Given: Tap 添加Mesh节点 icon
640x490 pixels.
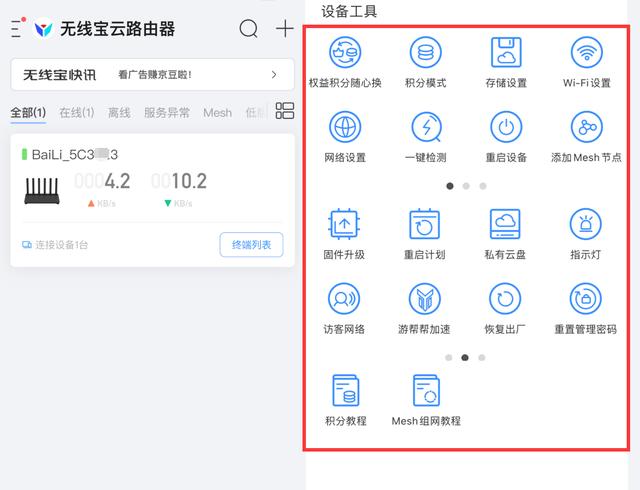Looking at the screenshot, I should coord(587,127).
